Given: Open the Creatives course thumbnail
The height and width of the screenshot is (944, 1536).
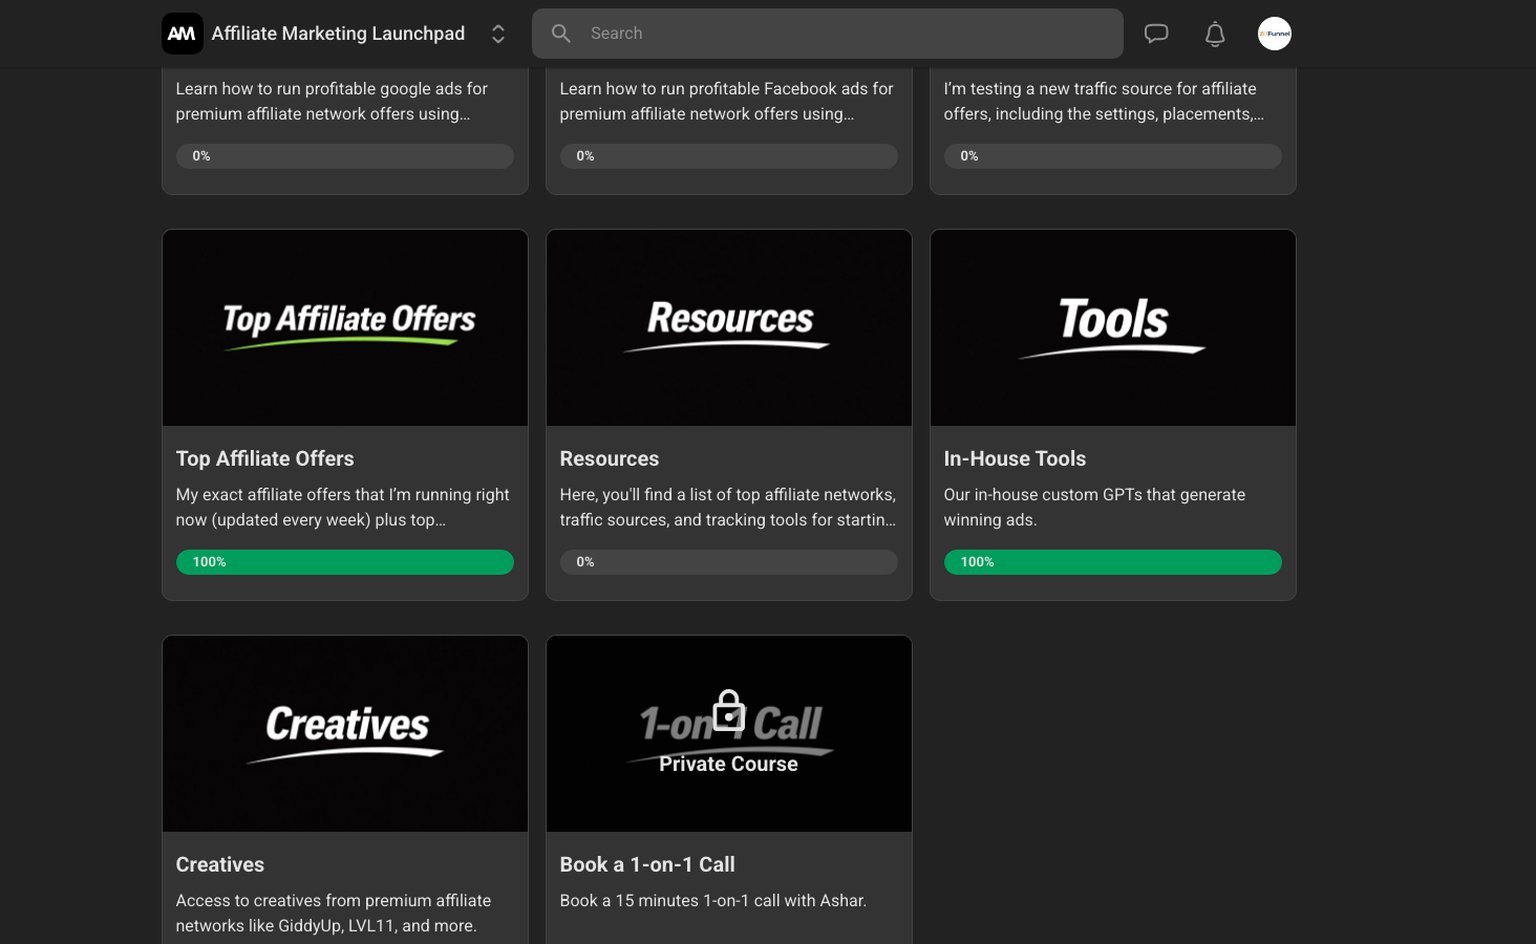Looking at the screenshot, I should (x=345, y=734).
